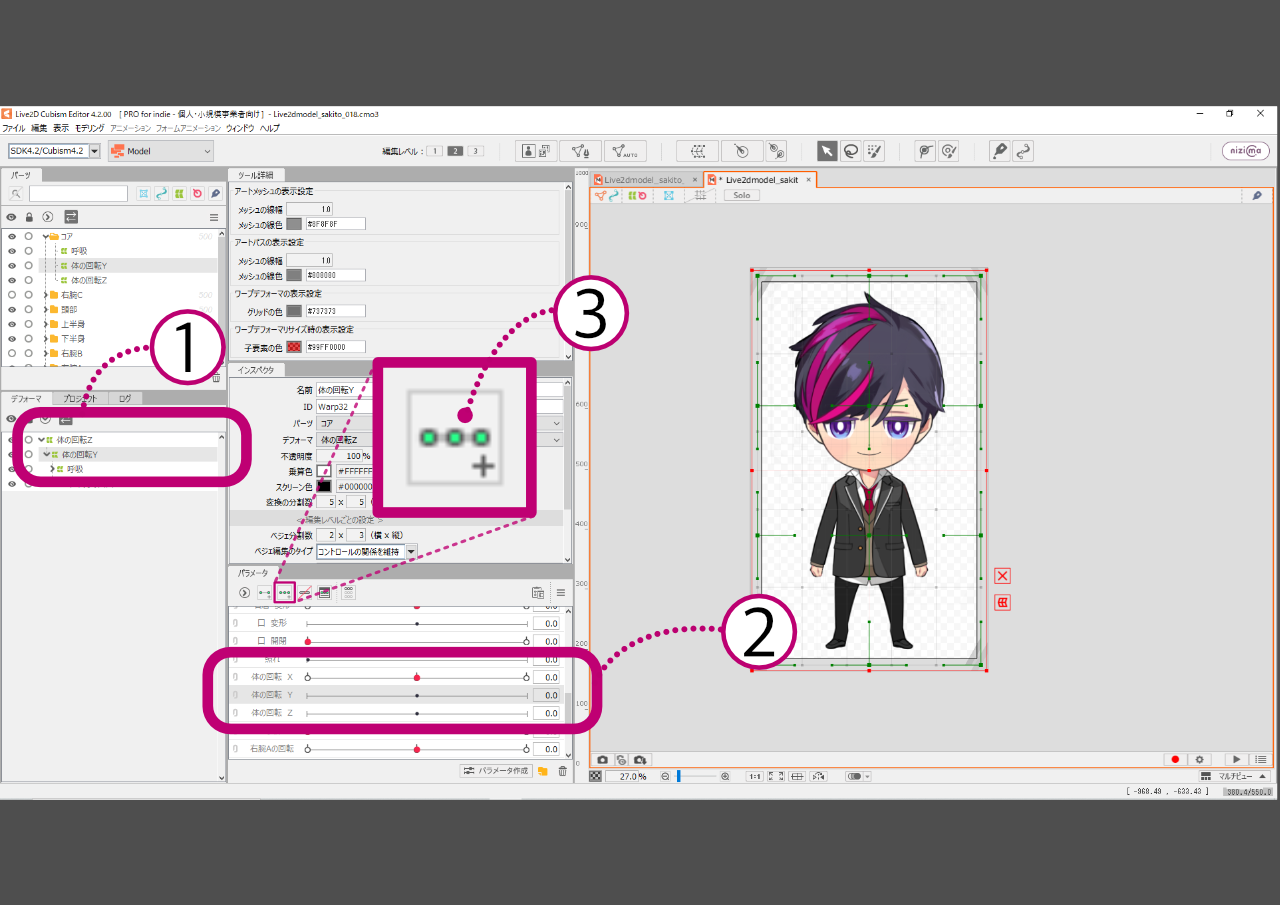The image size is (1280, 905).
Task: Create a rotation deformer from toolbar
Action: coord(741,151)
